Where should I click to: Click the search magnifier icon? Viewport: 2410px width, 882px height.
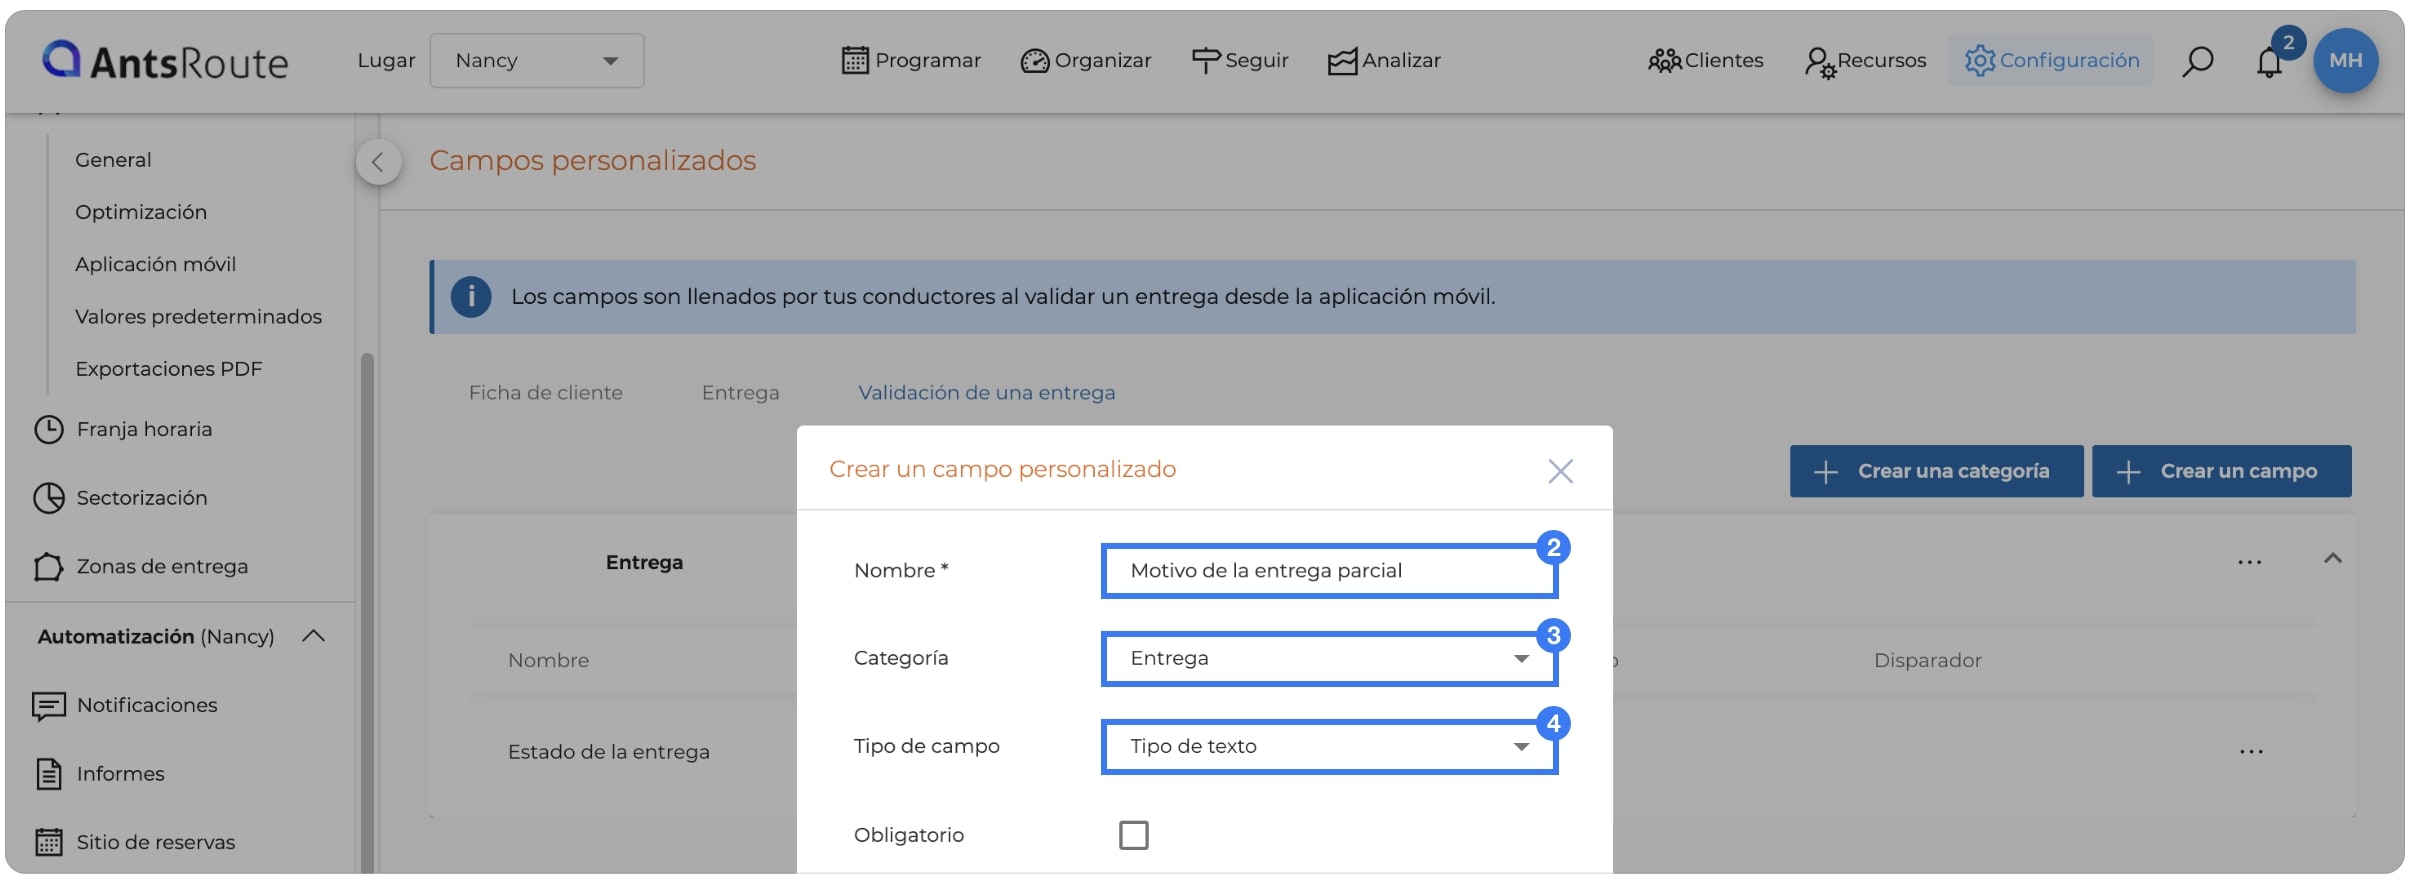(x=2197, y=61)
